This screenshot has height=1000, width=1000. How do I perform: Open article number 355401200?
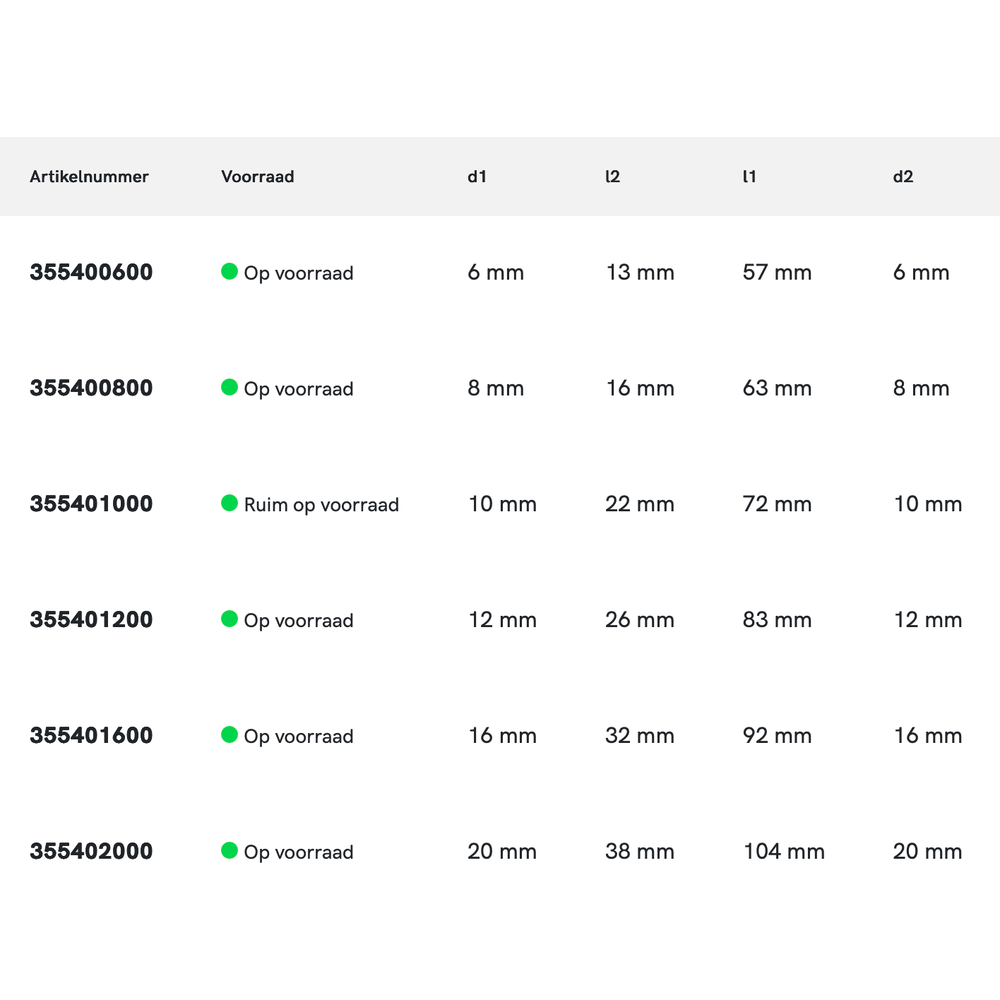tap(91, 620)
